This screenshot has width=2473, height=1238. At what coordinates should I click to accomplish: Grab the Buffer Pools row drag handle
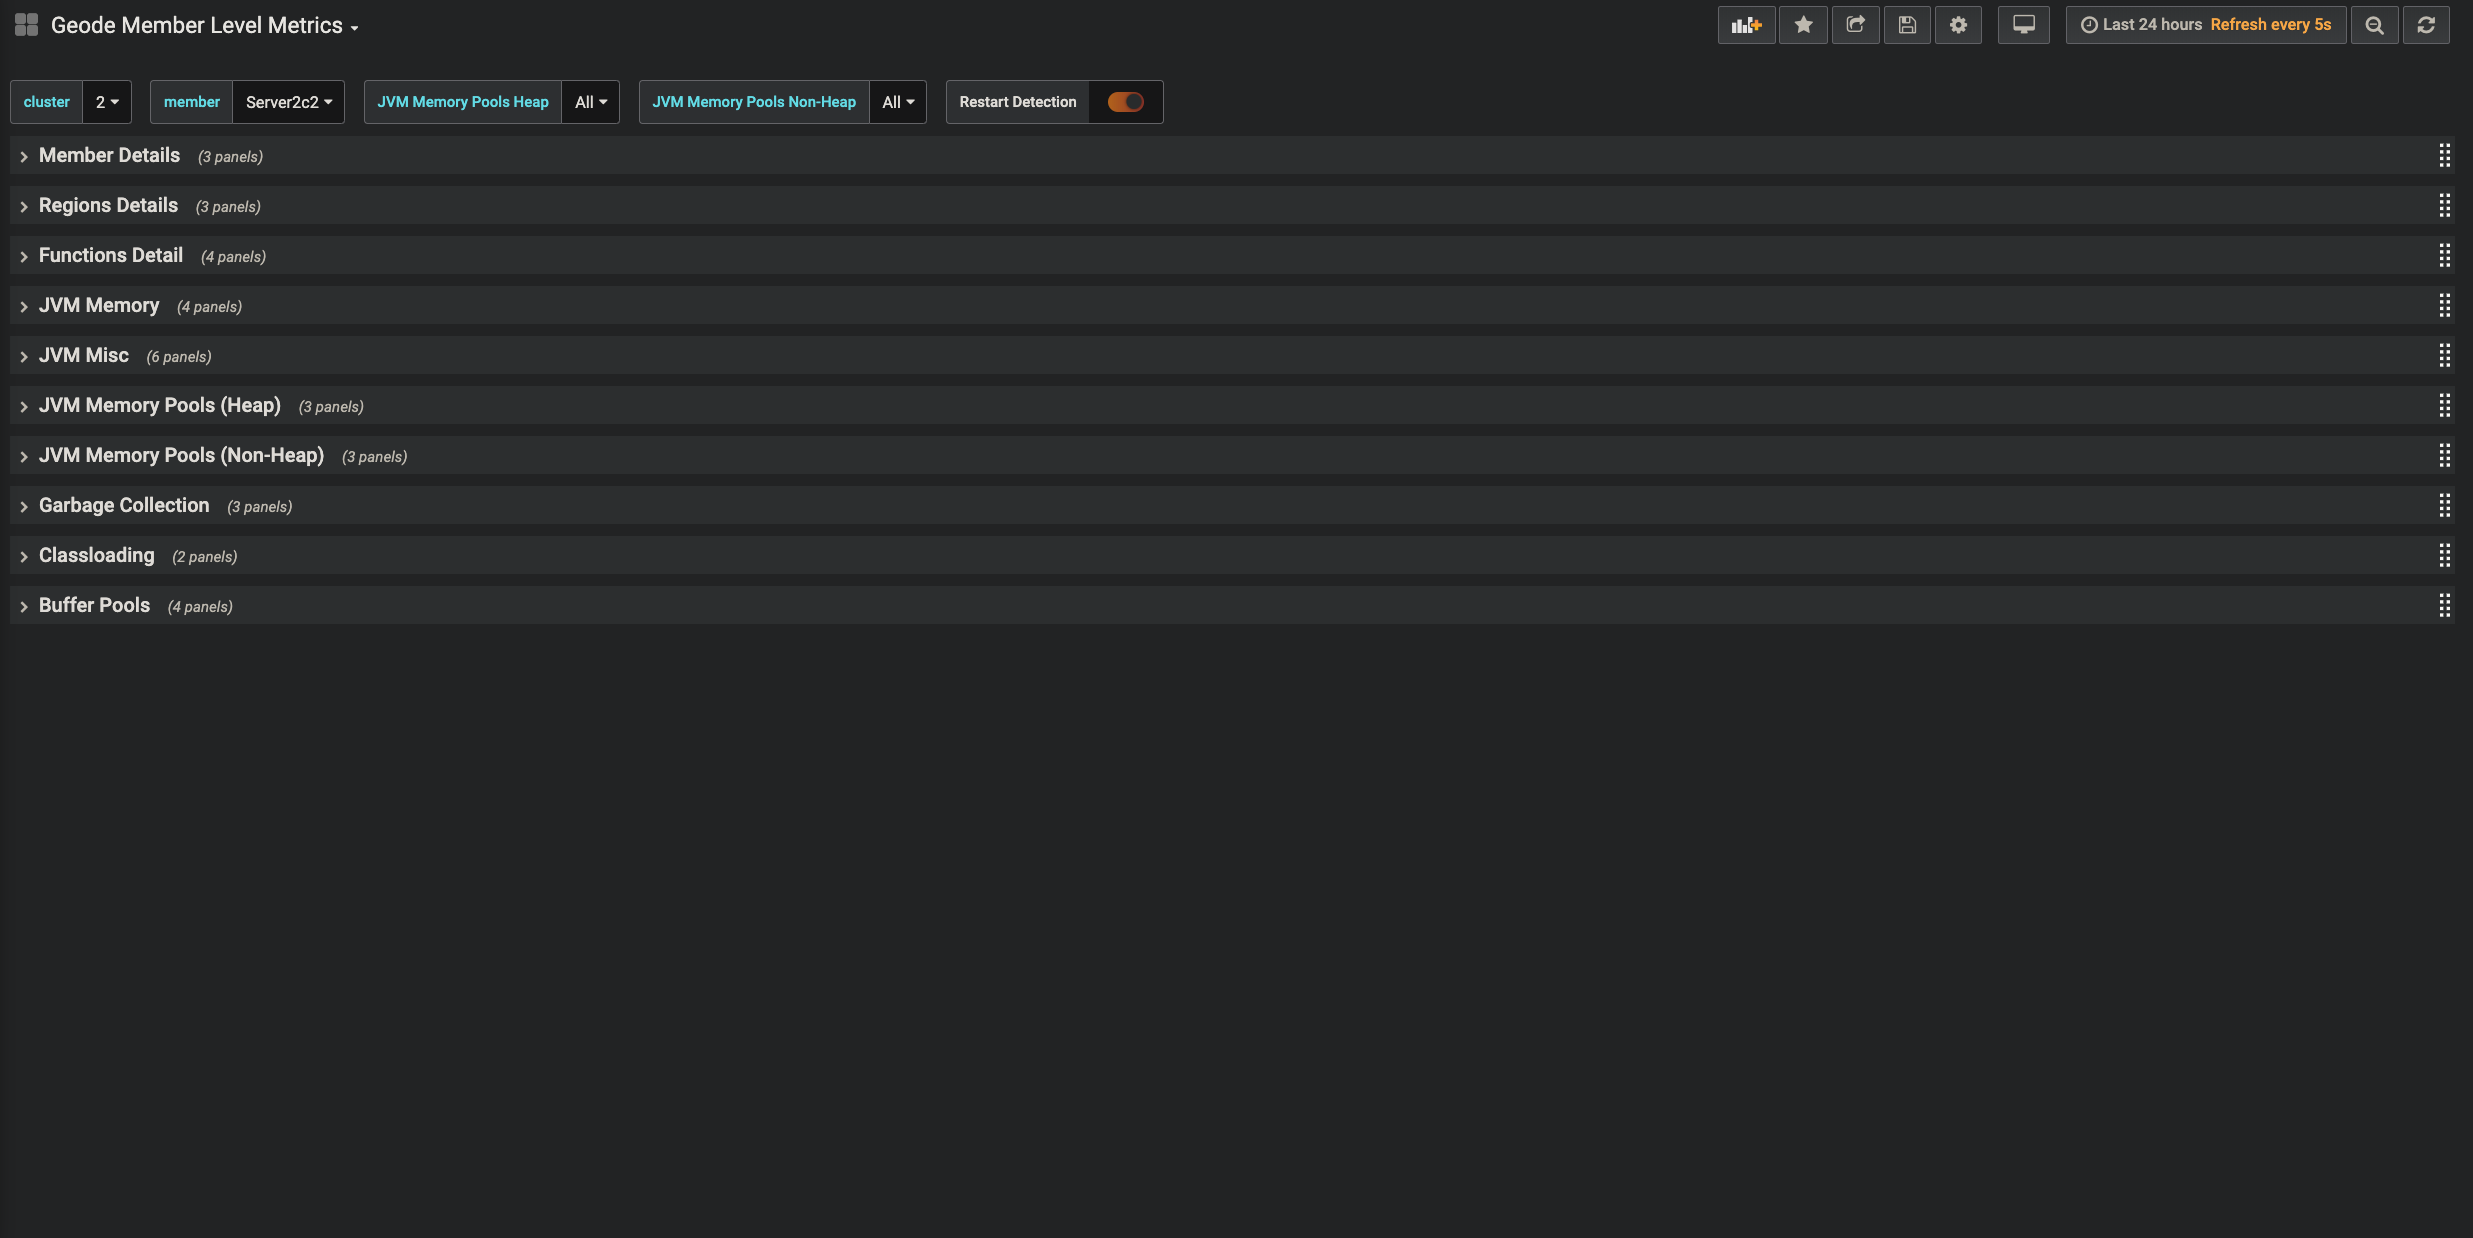2444,606
